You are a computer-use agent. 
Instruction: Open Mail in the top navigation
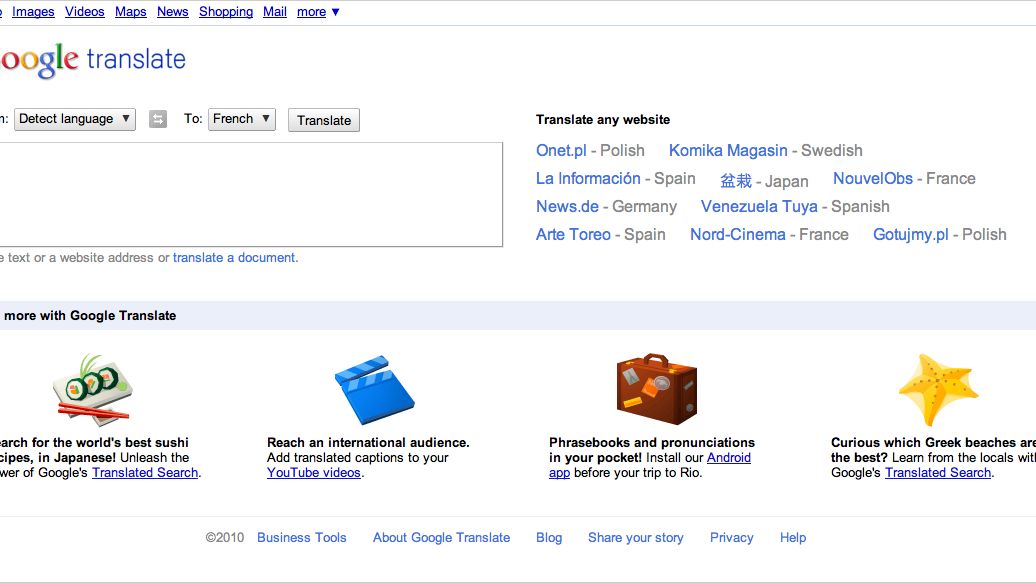pos(275,12)
